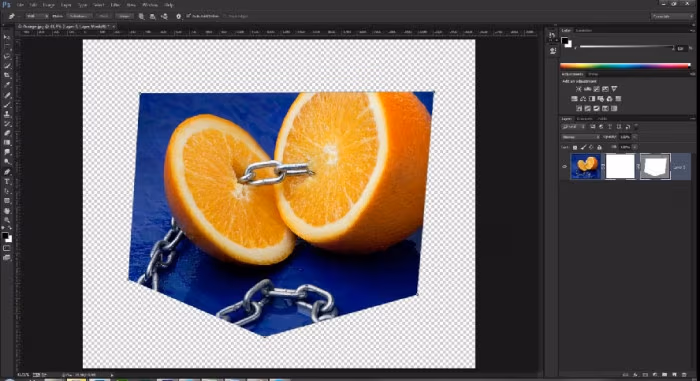This screenshot has width=700, height=381.
Task: Open the layer blend mode dropdown
Action: (580, 137)
